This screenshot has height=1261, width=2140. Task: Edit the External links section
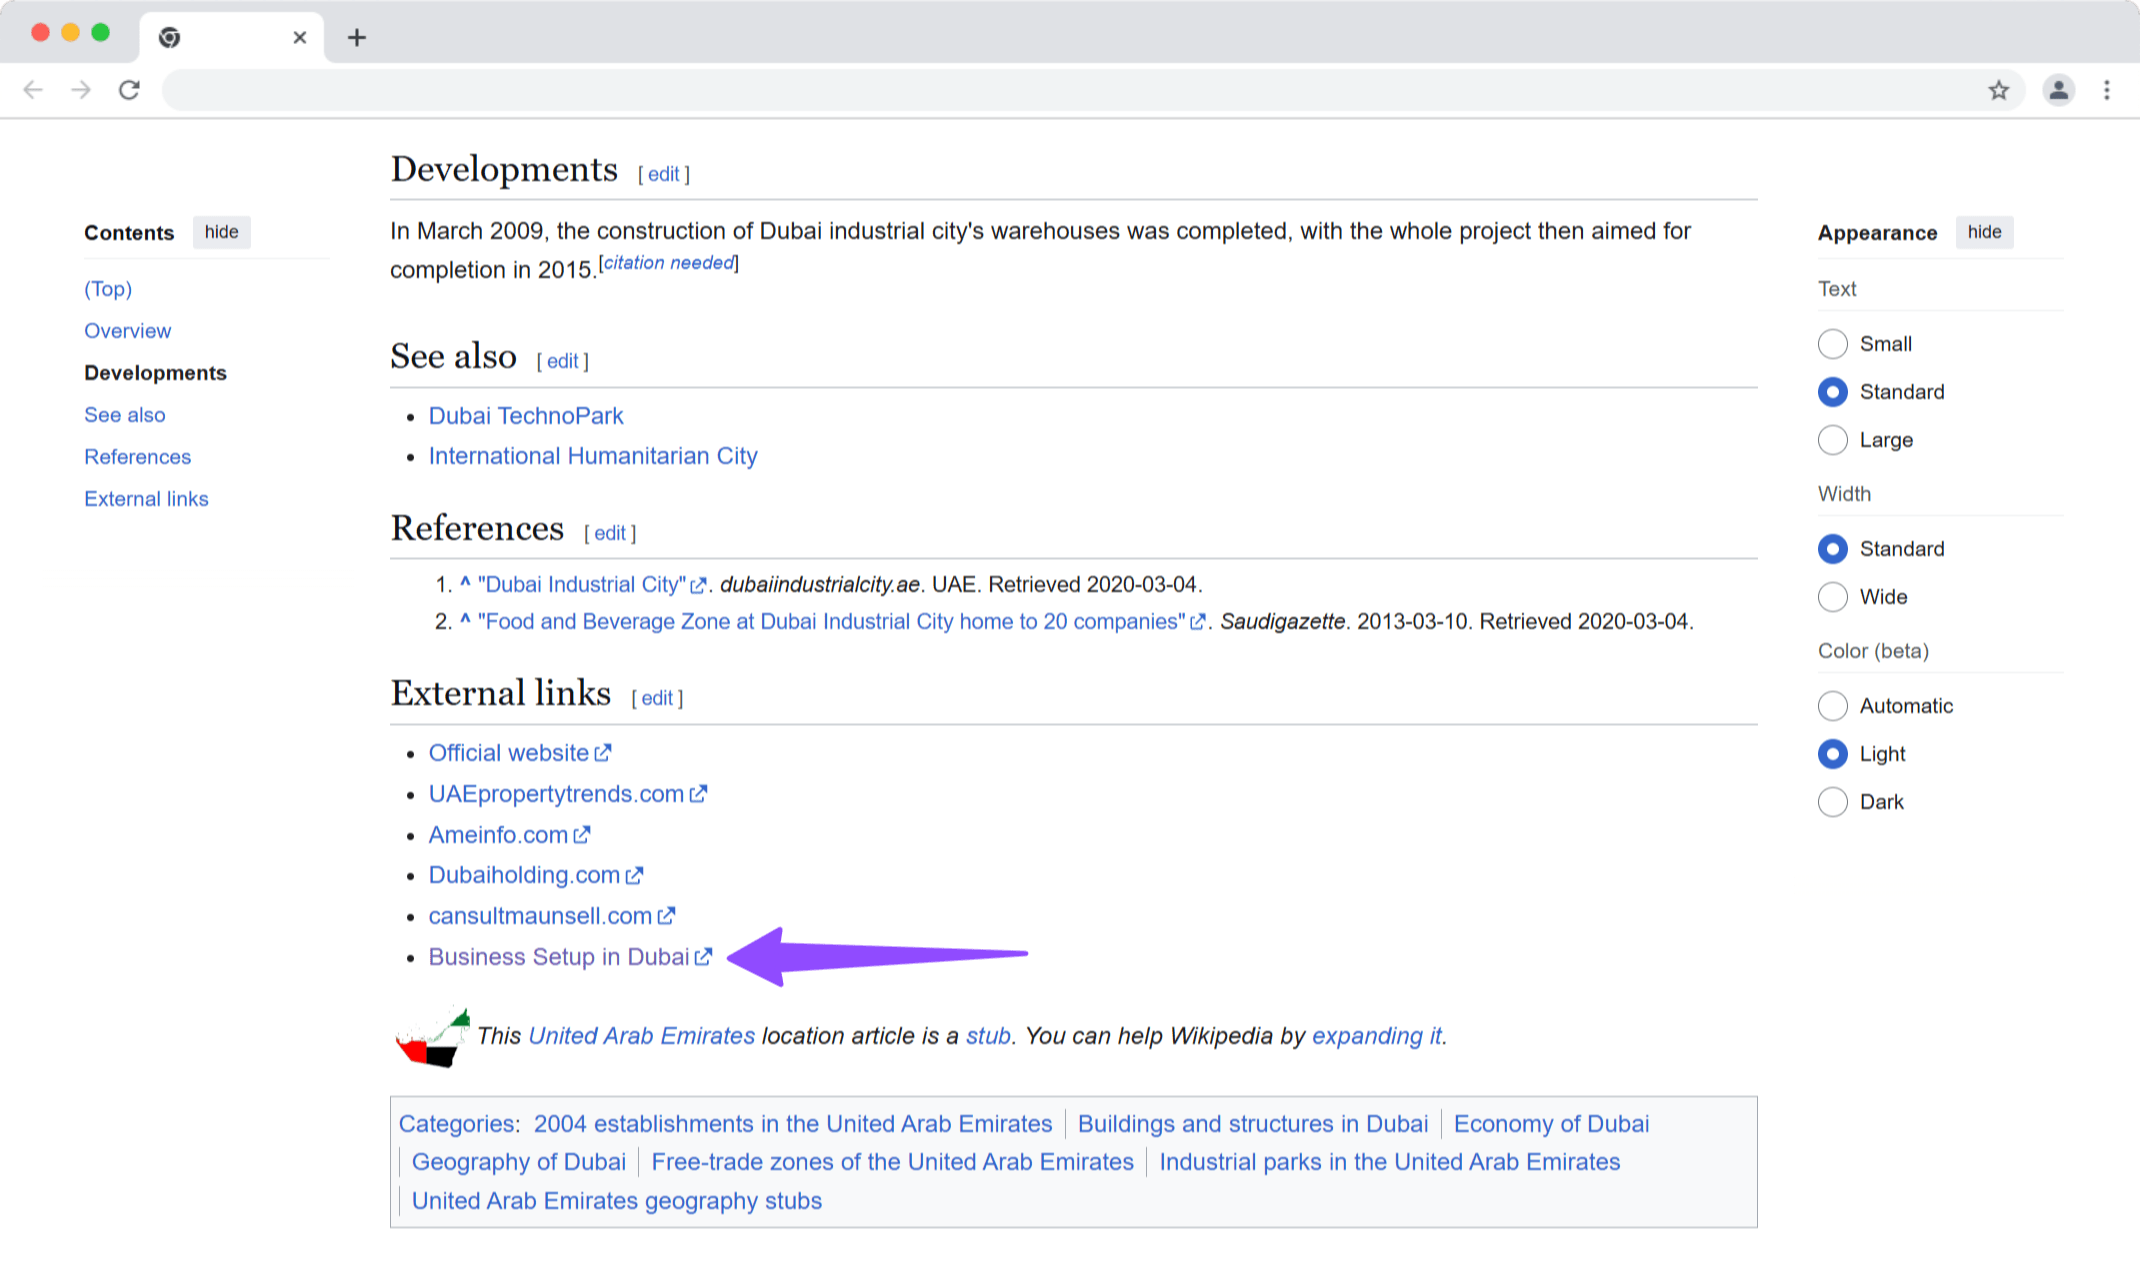coord(657,698)
